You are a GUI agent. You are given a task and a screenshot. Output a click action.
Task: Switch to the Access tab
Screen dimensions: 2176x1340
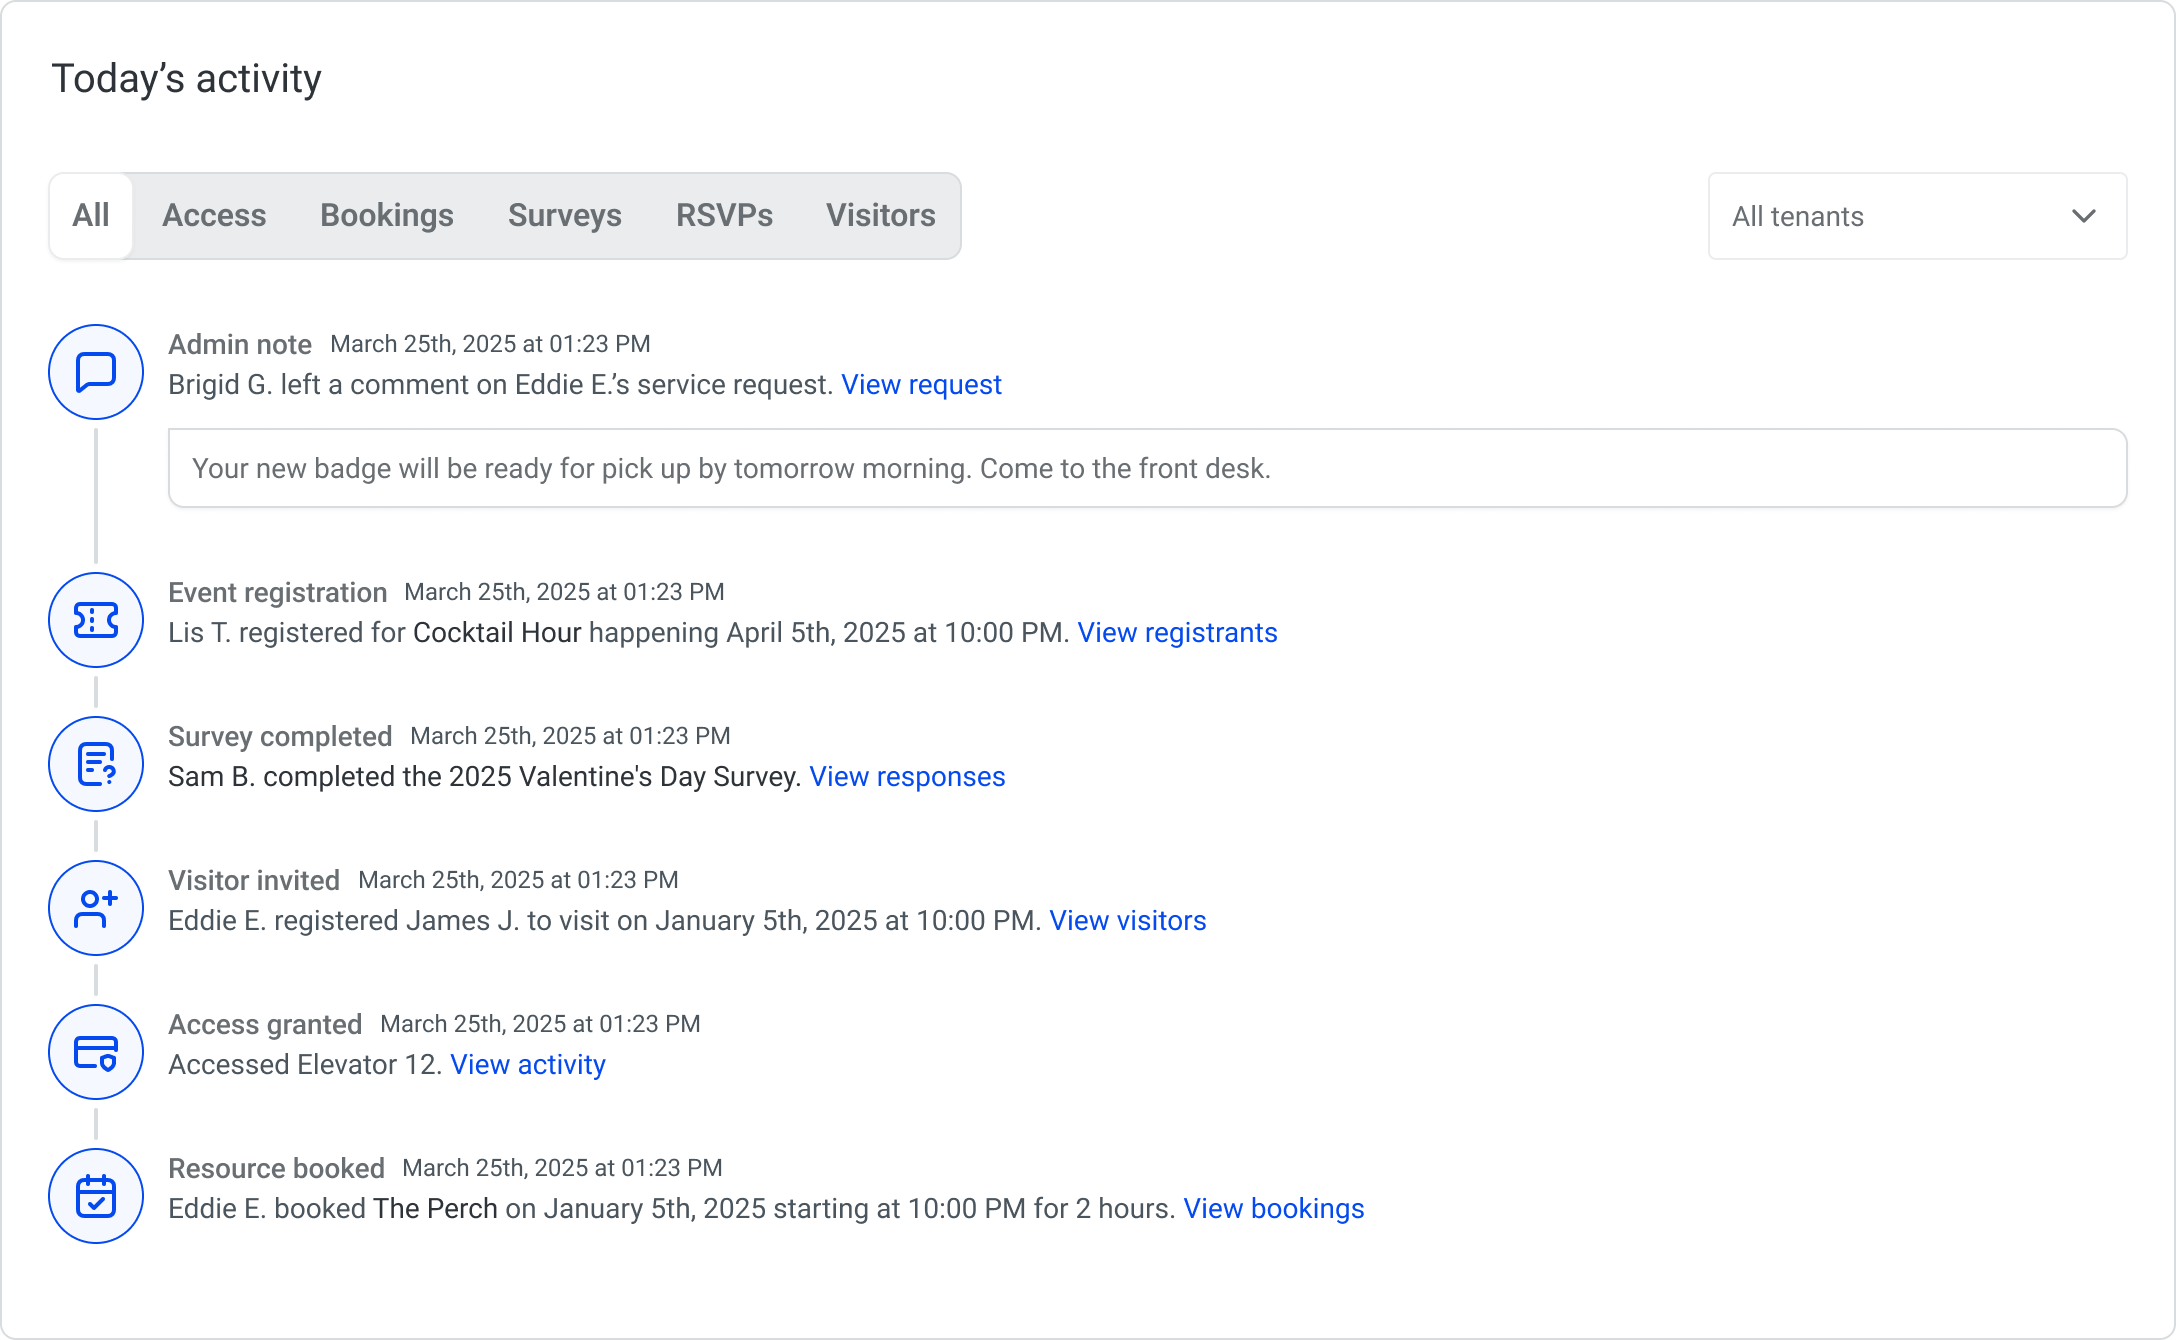click(214, 215)
